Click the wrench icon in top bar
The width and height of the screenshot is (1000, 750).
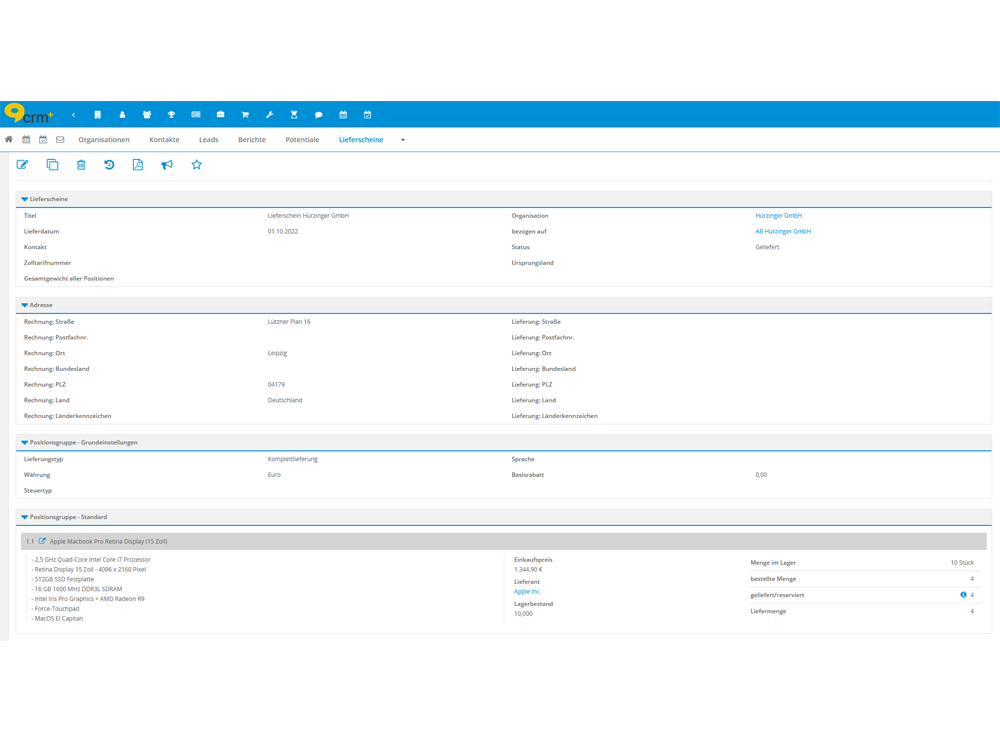tap(270, 115)
